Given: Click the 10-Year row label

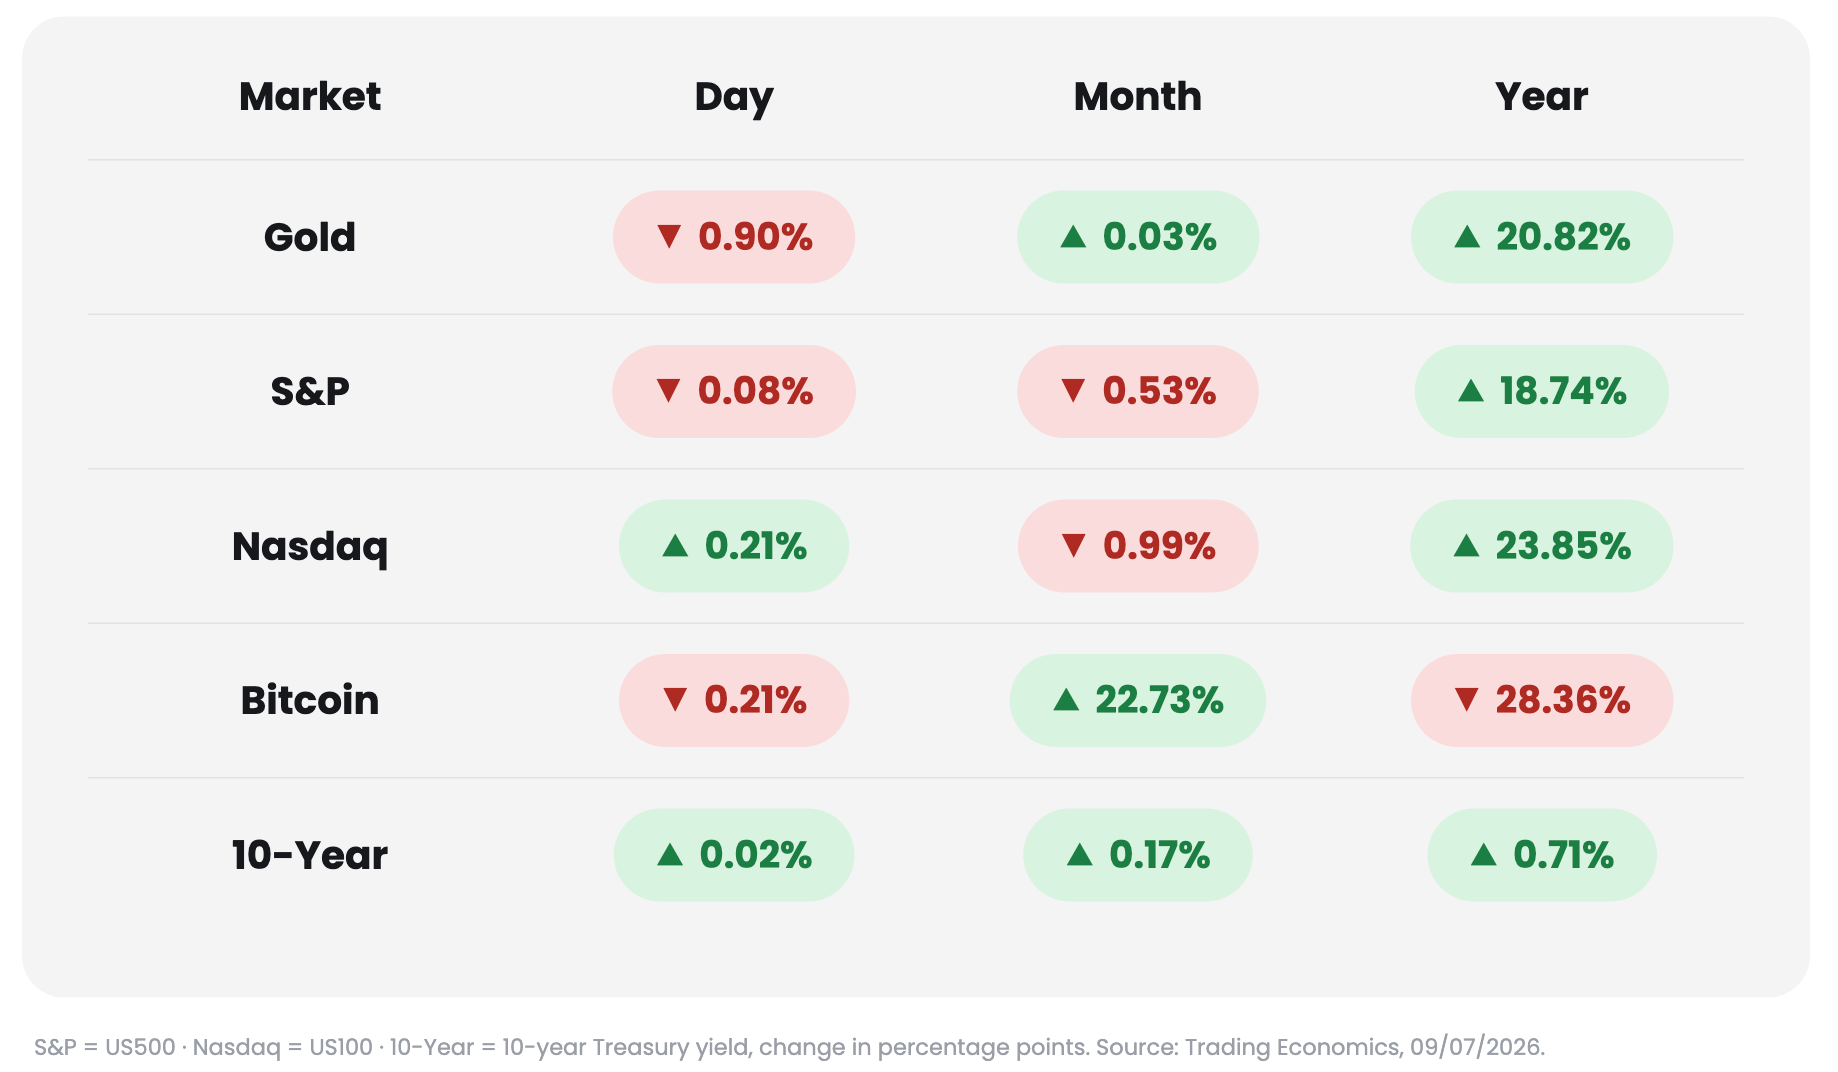Looking at the screenshot, I should [x=310, y=855].
